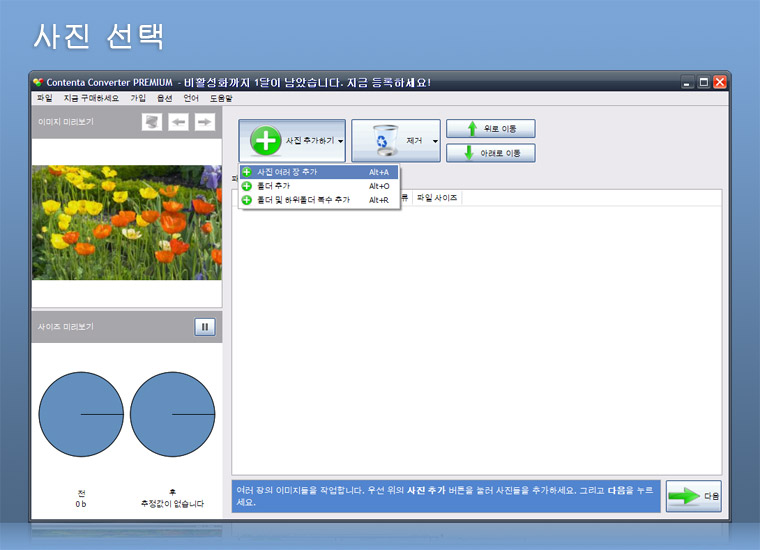Click the rotate image icon in preview header
This screenshot has height=550, width=760.
152,122
